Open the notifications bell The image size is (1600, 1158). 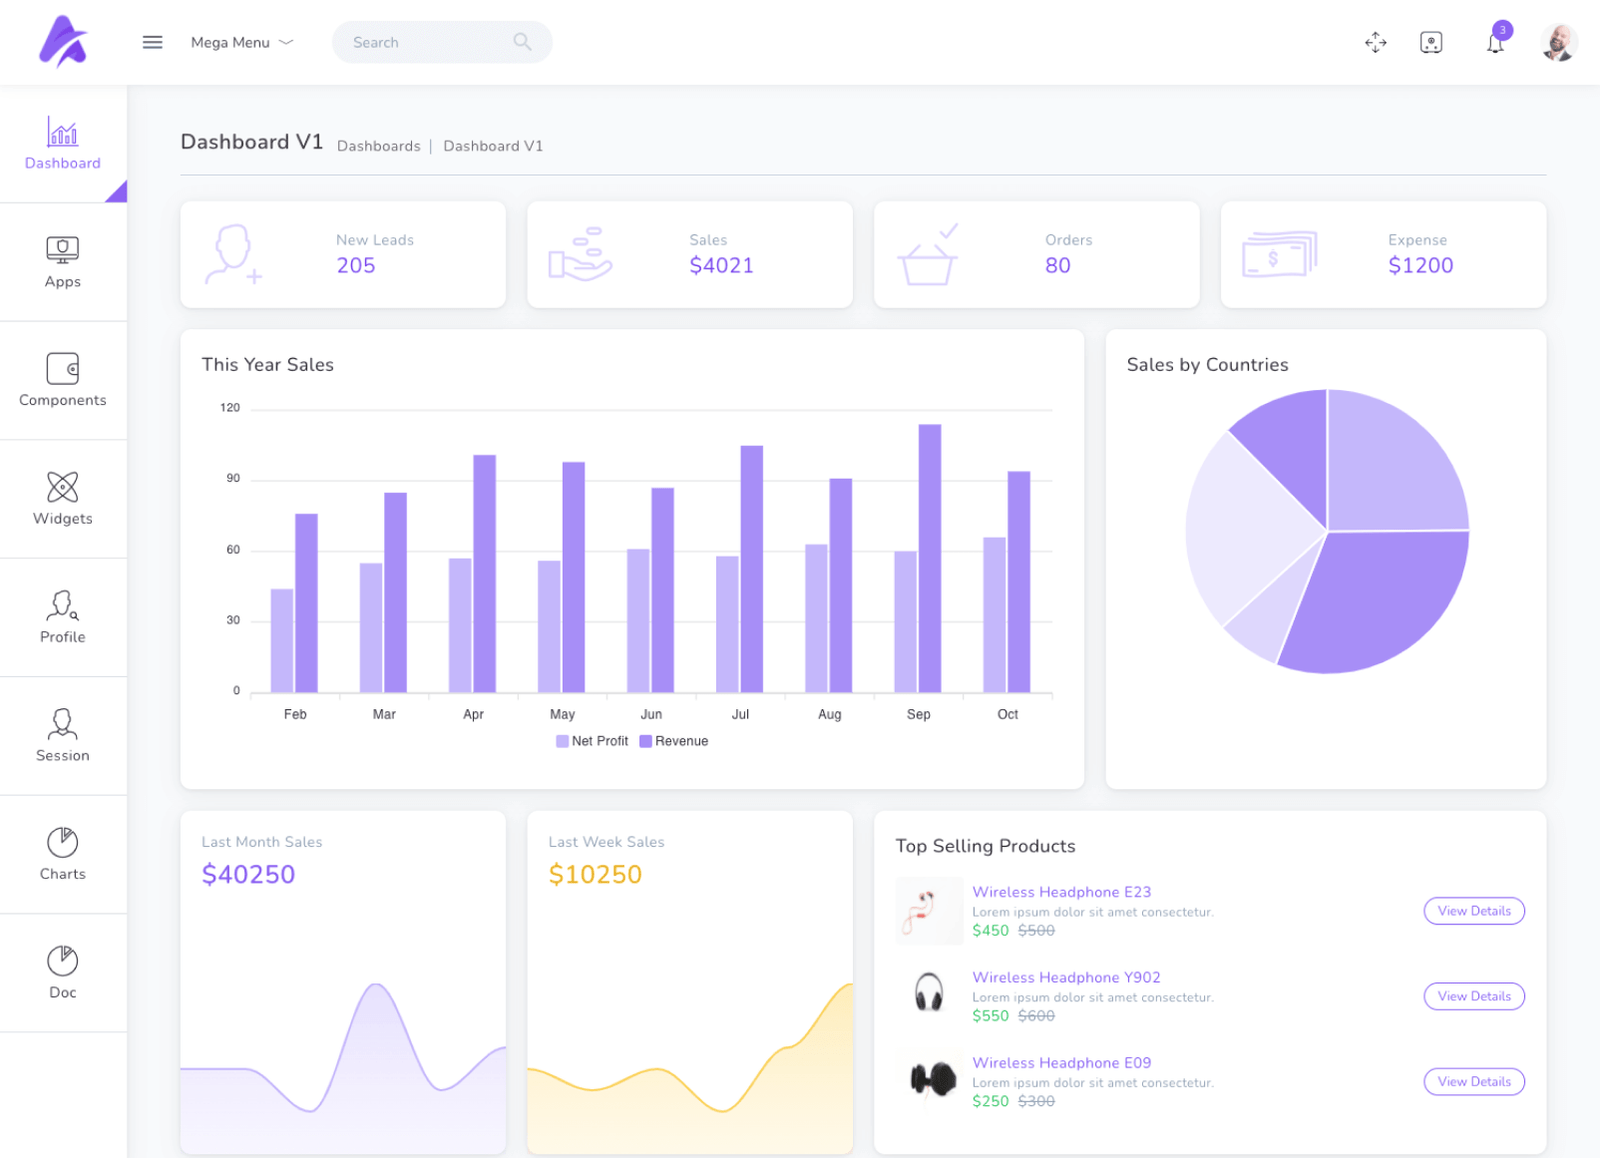[x=1494, y=42]
